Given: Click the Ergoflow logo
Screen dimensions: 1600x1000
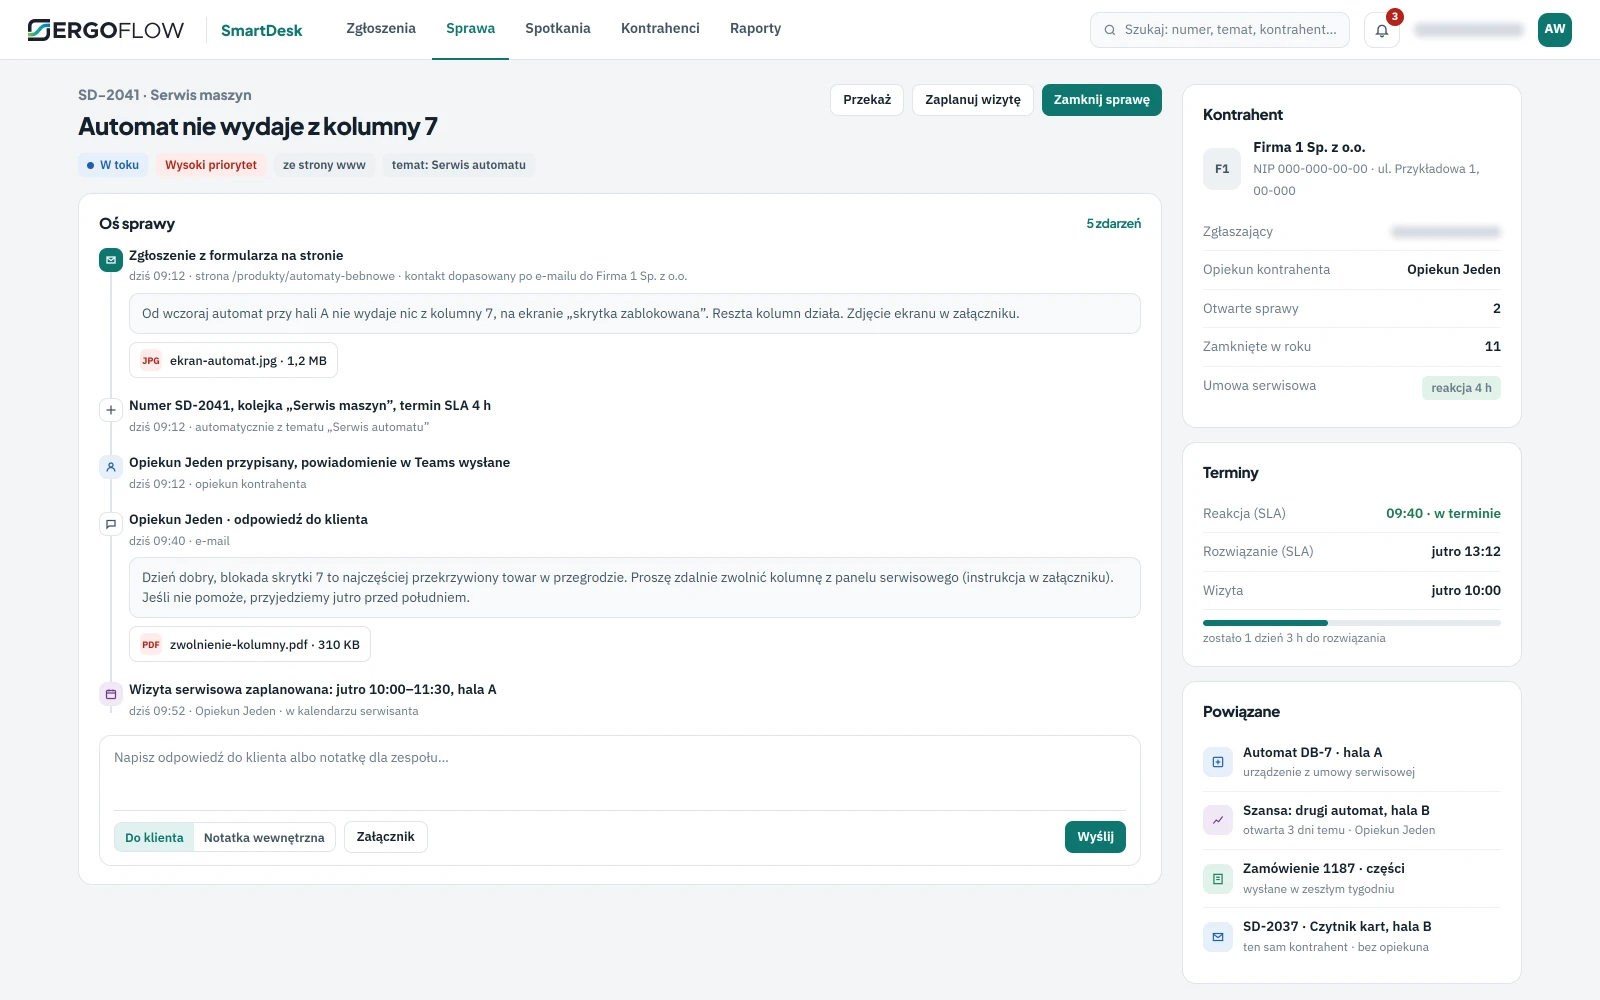Looking at the screenshot, I should click(x=106, y=30).
